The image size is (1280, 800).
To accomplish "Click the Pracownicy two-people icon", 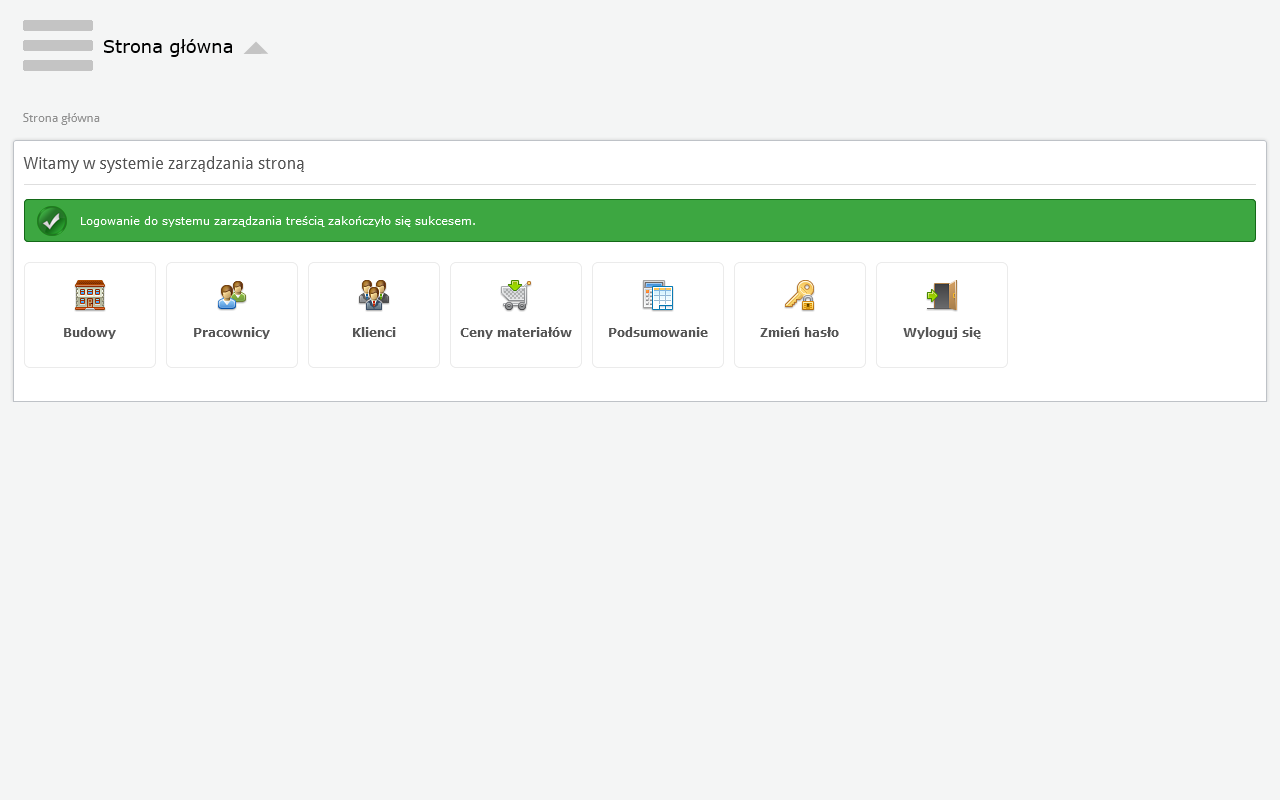I will (x=232, y=296).
